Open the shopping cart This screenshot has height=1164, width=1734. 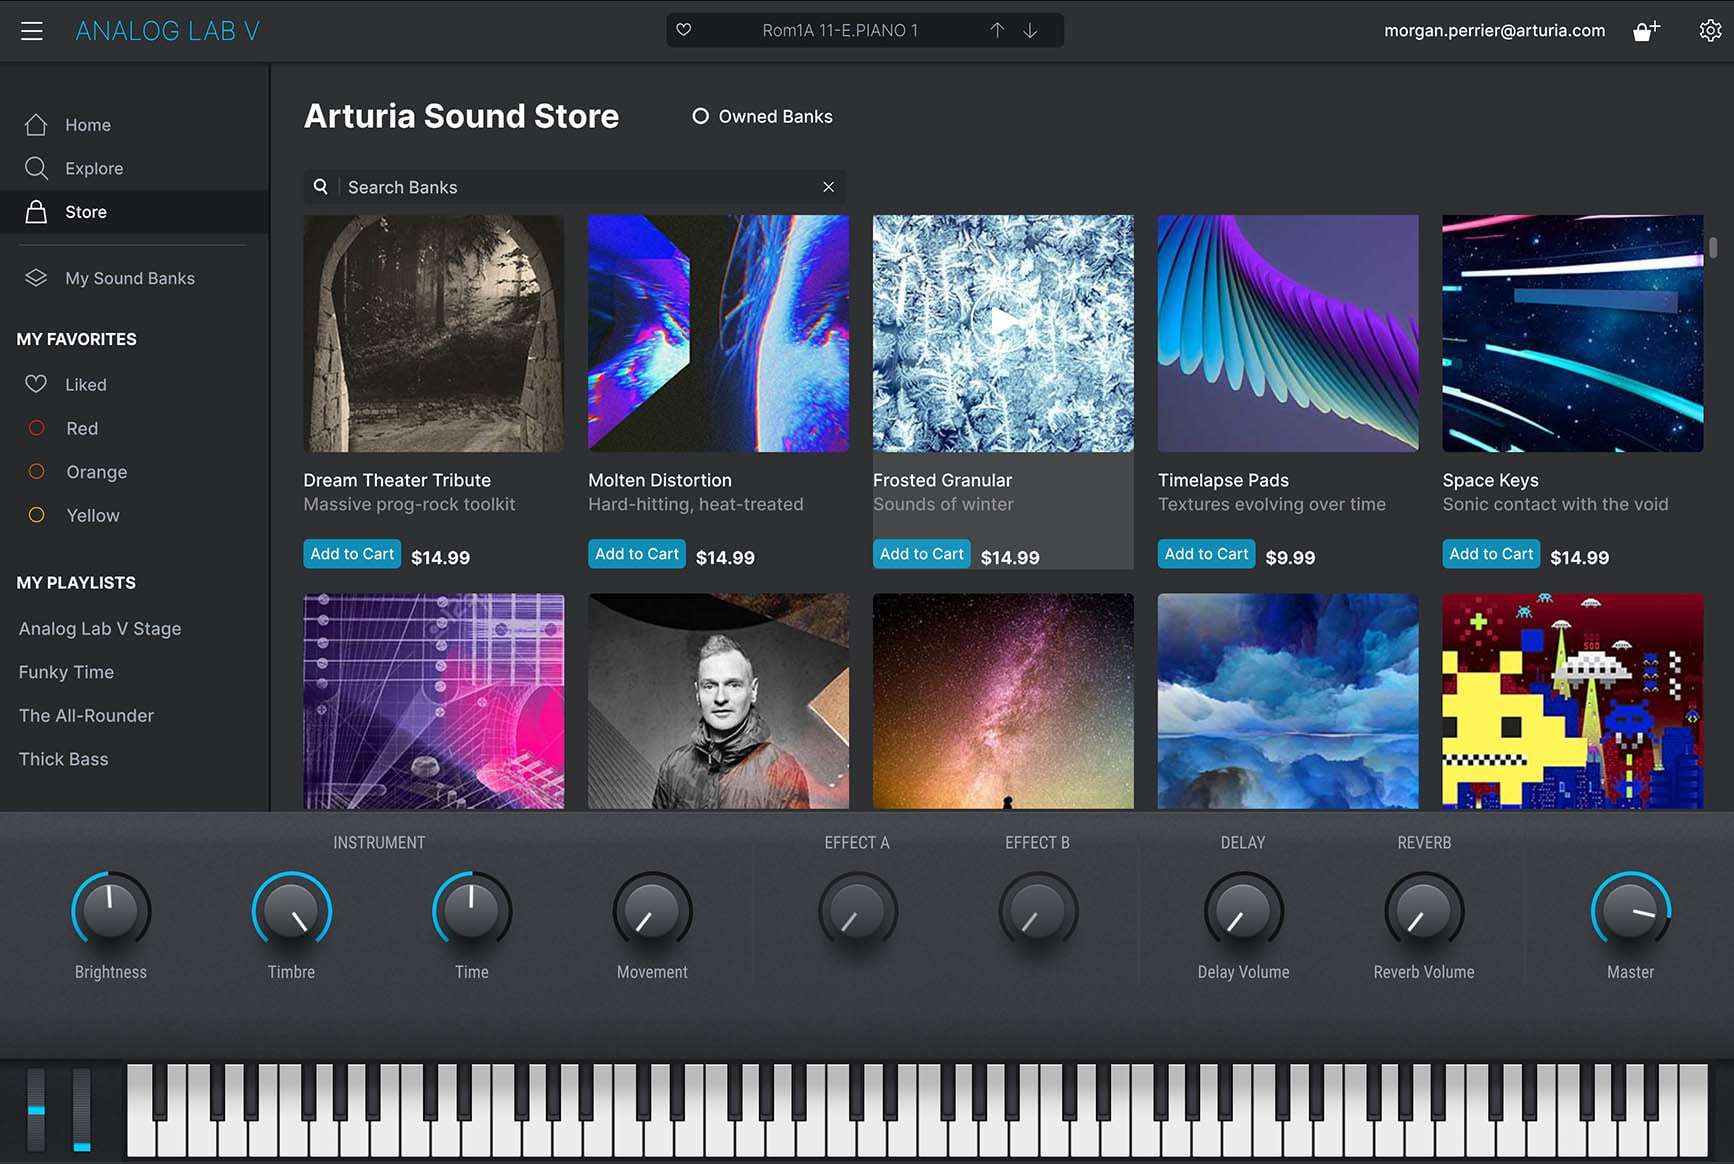[1646, 30]
